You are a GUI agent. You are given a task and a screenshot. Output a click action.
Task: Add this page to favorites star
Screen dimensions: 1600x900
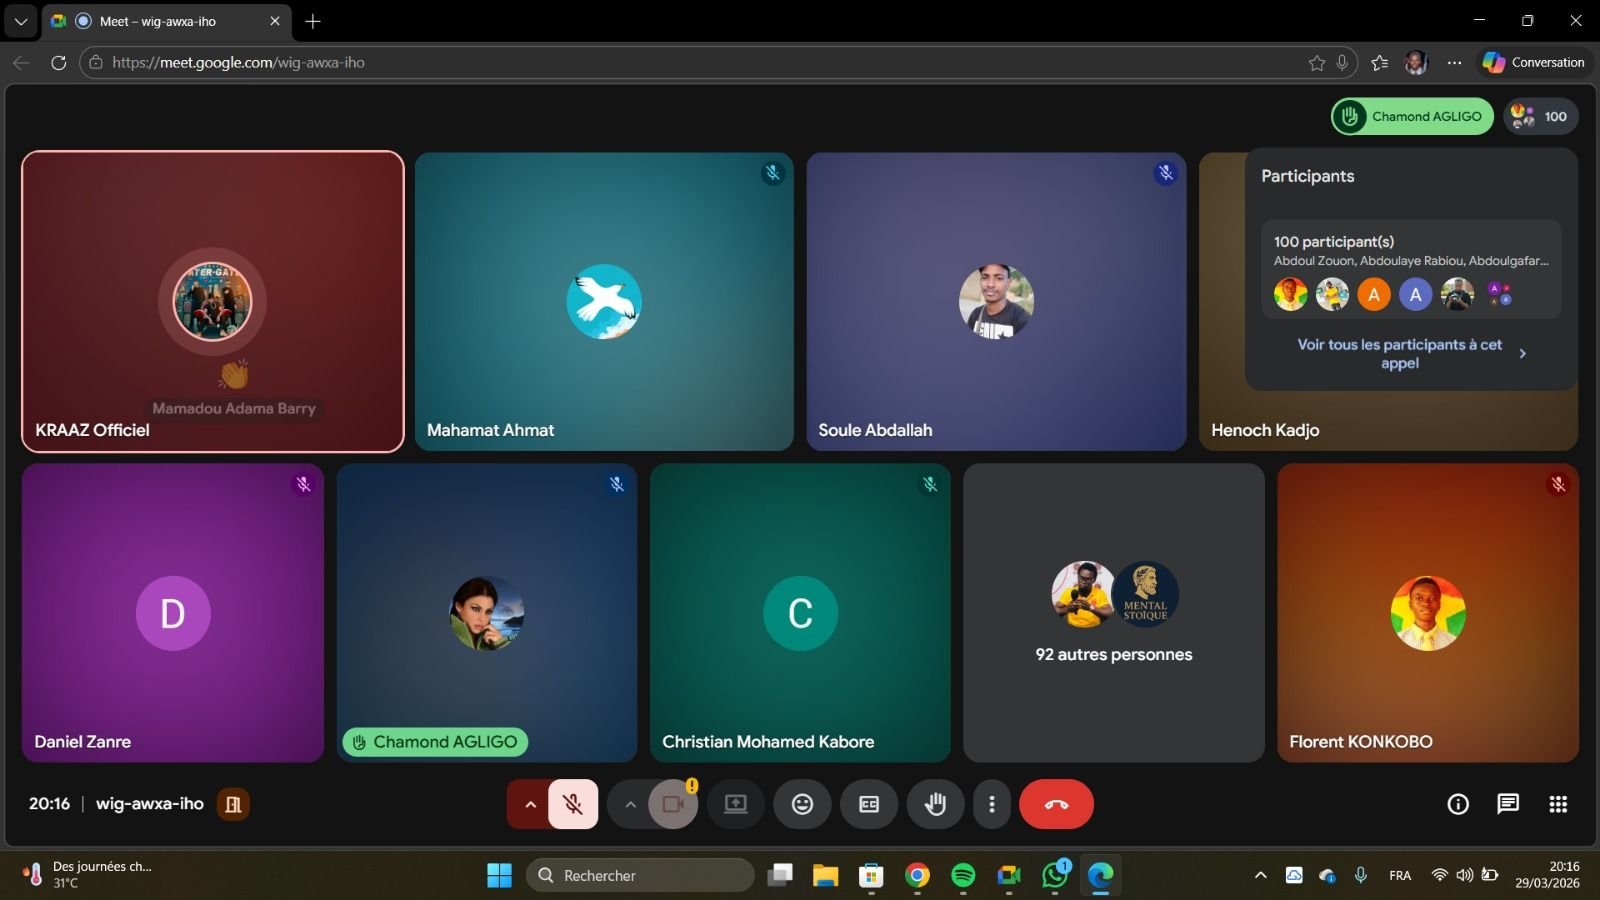click(x=1317, y=62)
